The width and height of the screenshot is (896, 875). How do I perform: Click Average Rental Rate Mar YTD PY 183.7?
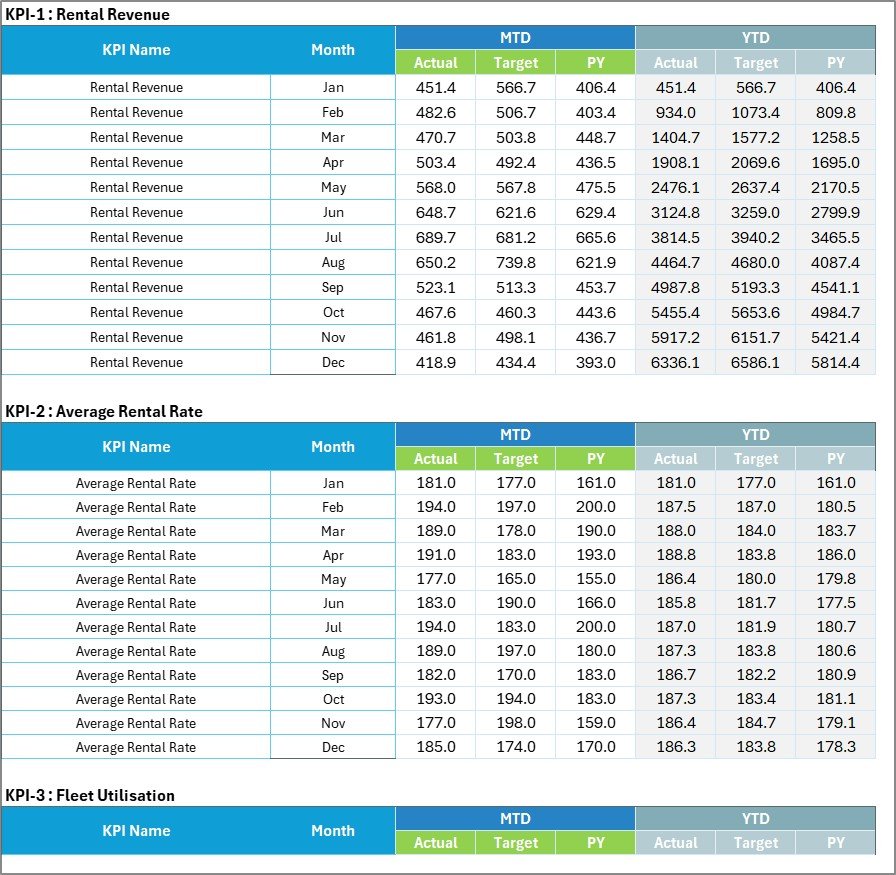click(835, 531)
